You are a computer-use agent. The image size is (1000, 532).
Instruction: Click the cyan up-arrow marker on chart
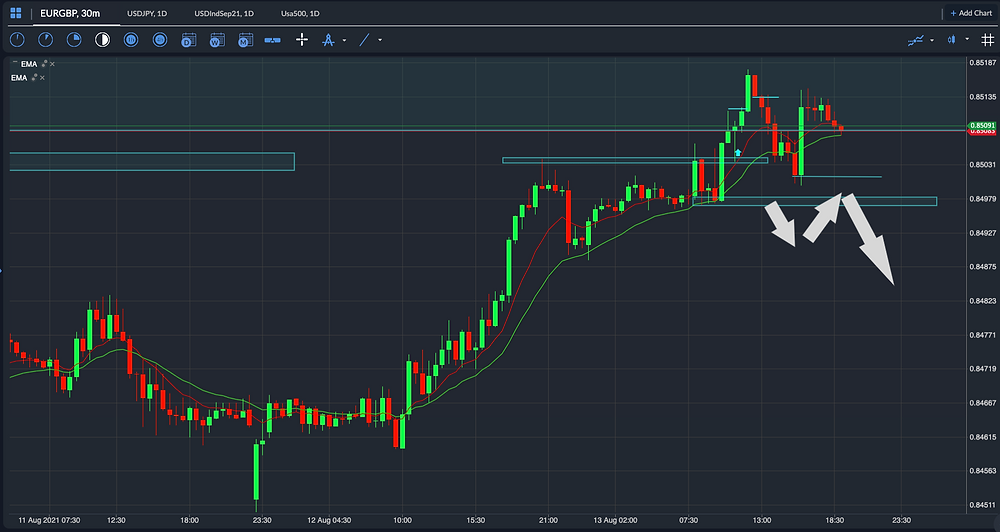click(x=738, y=152)
